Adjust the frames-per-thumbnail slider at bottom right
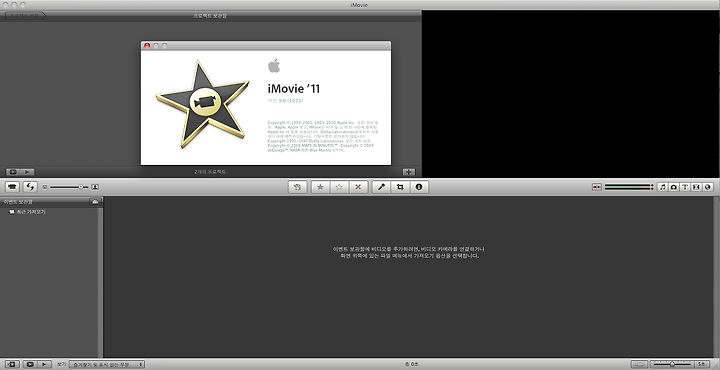Viewport: 720px width, 370px height. point(672,364)
